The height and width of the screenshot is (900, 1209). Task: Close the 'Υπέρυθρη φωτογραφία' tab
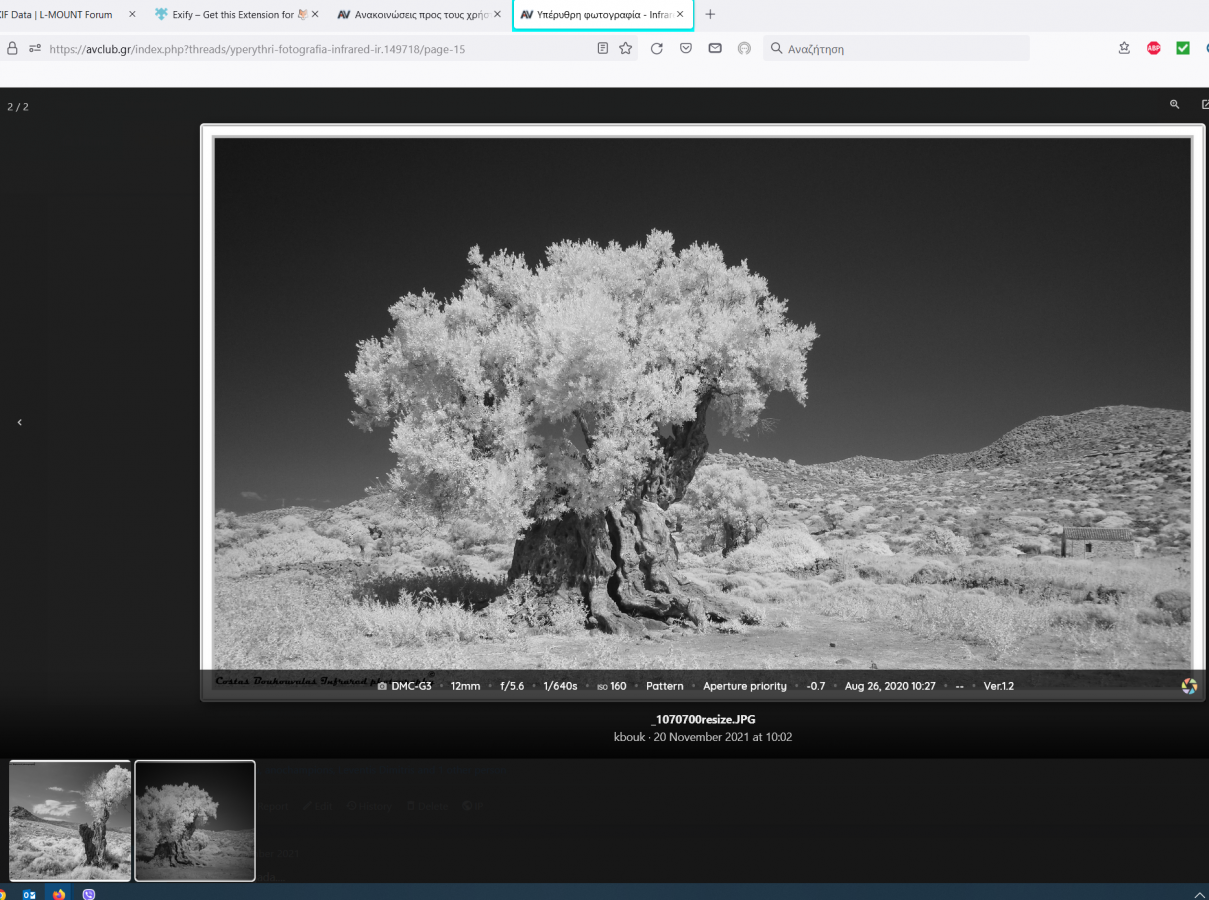[680, 15]
